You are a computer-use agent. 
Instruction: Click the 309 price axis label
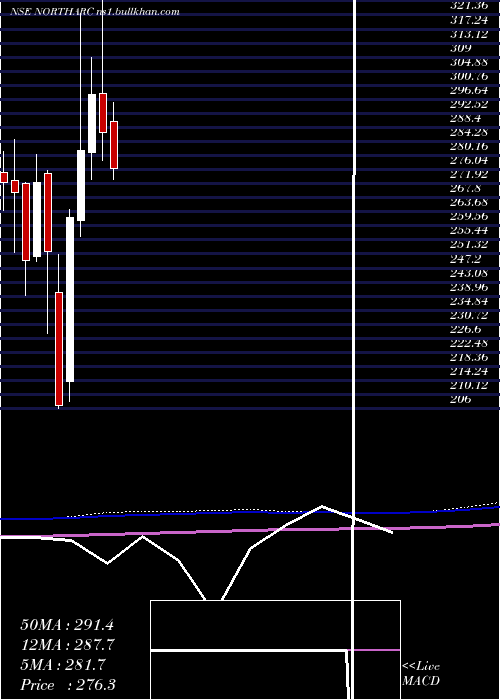point(461,48)
